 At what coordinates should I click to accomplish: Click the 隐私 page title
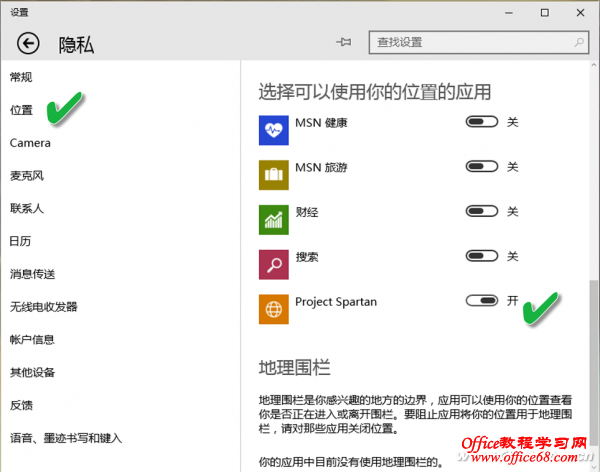(76, 45)
